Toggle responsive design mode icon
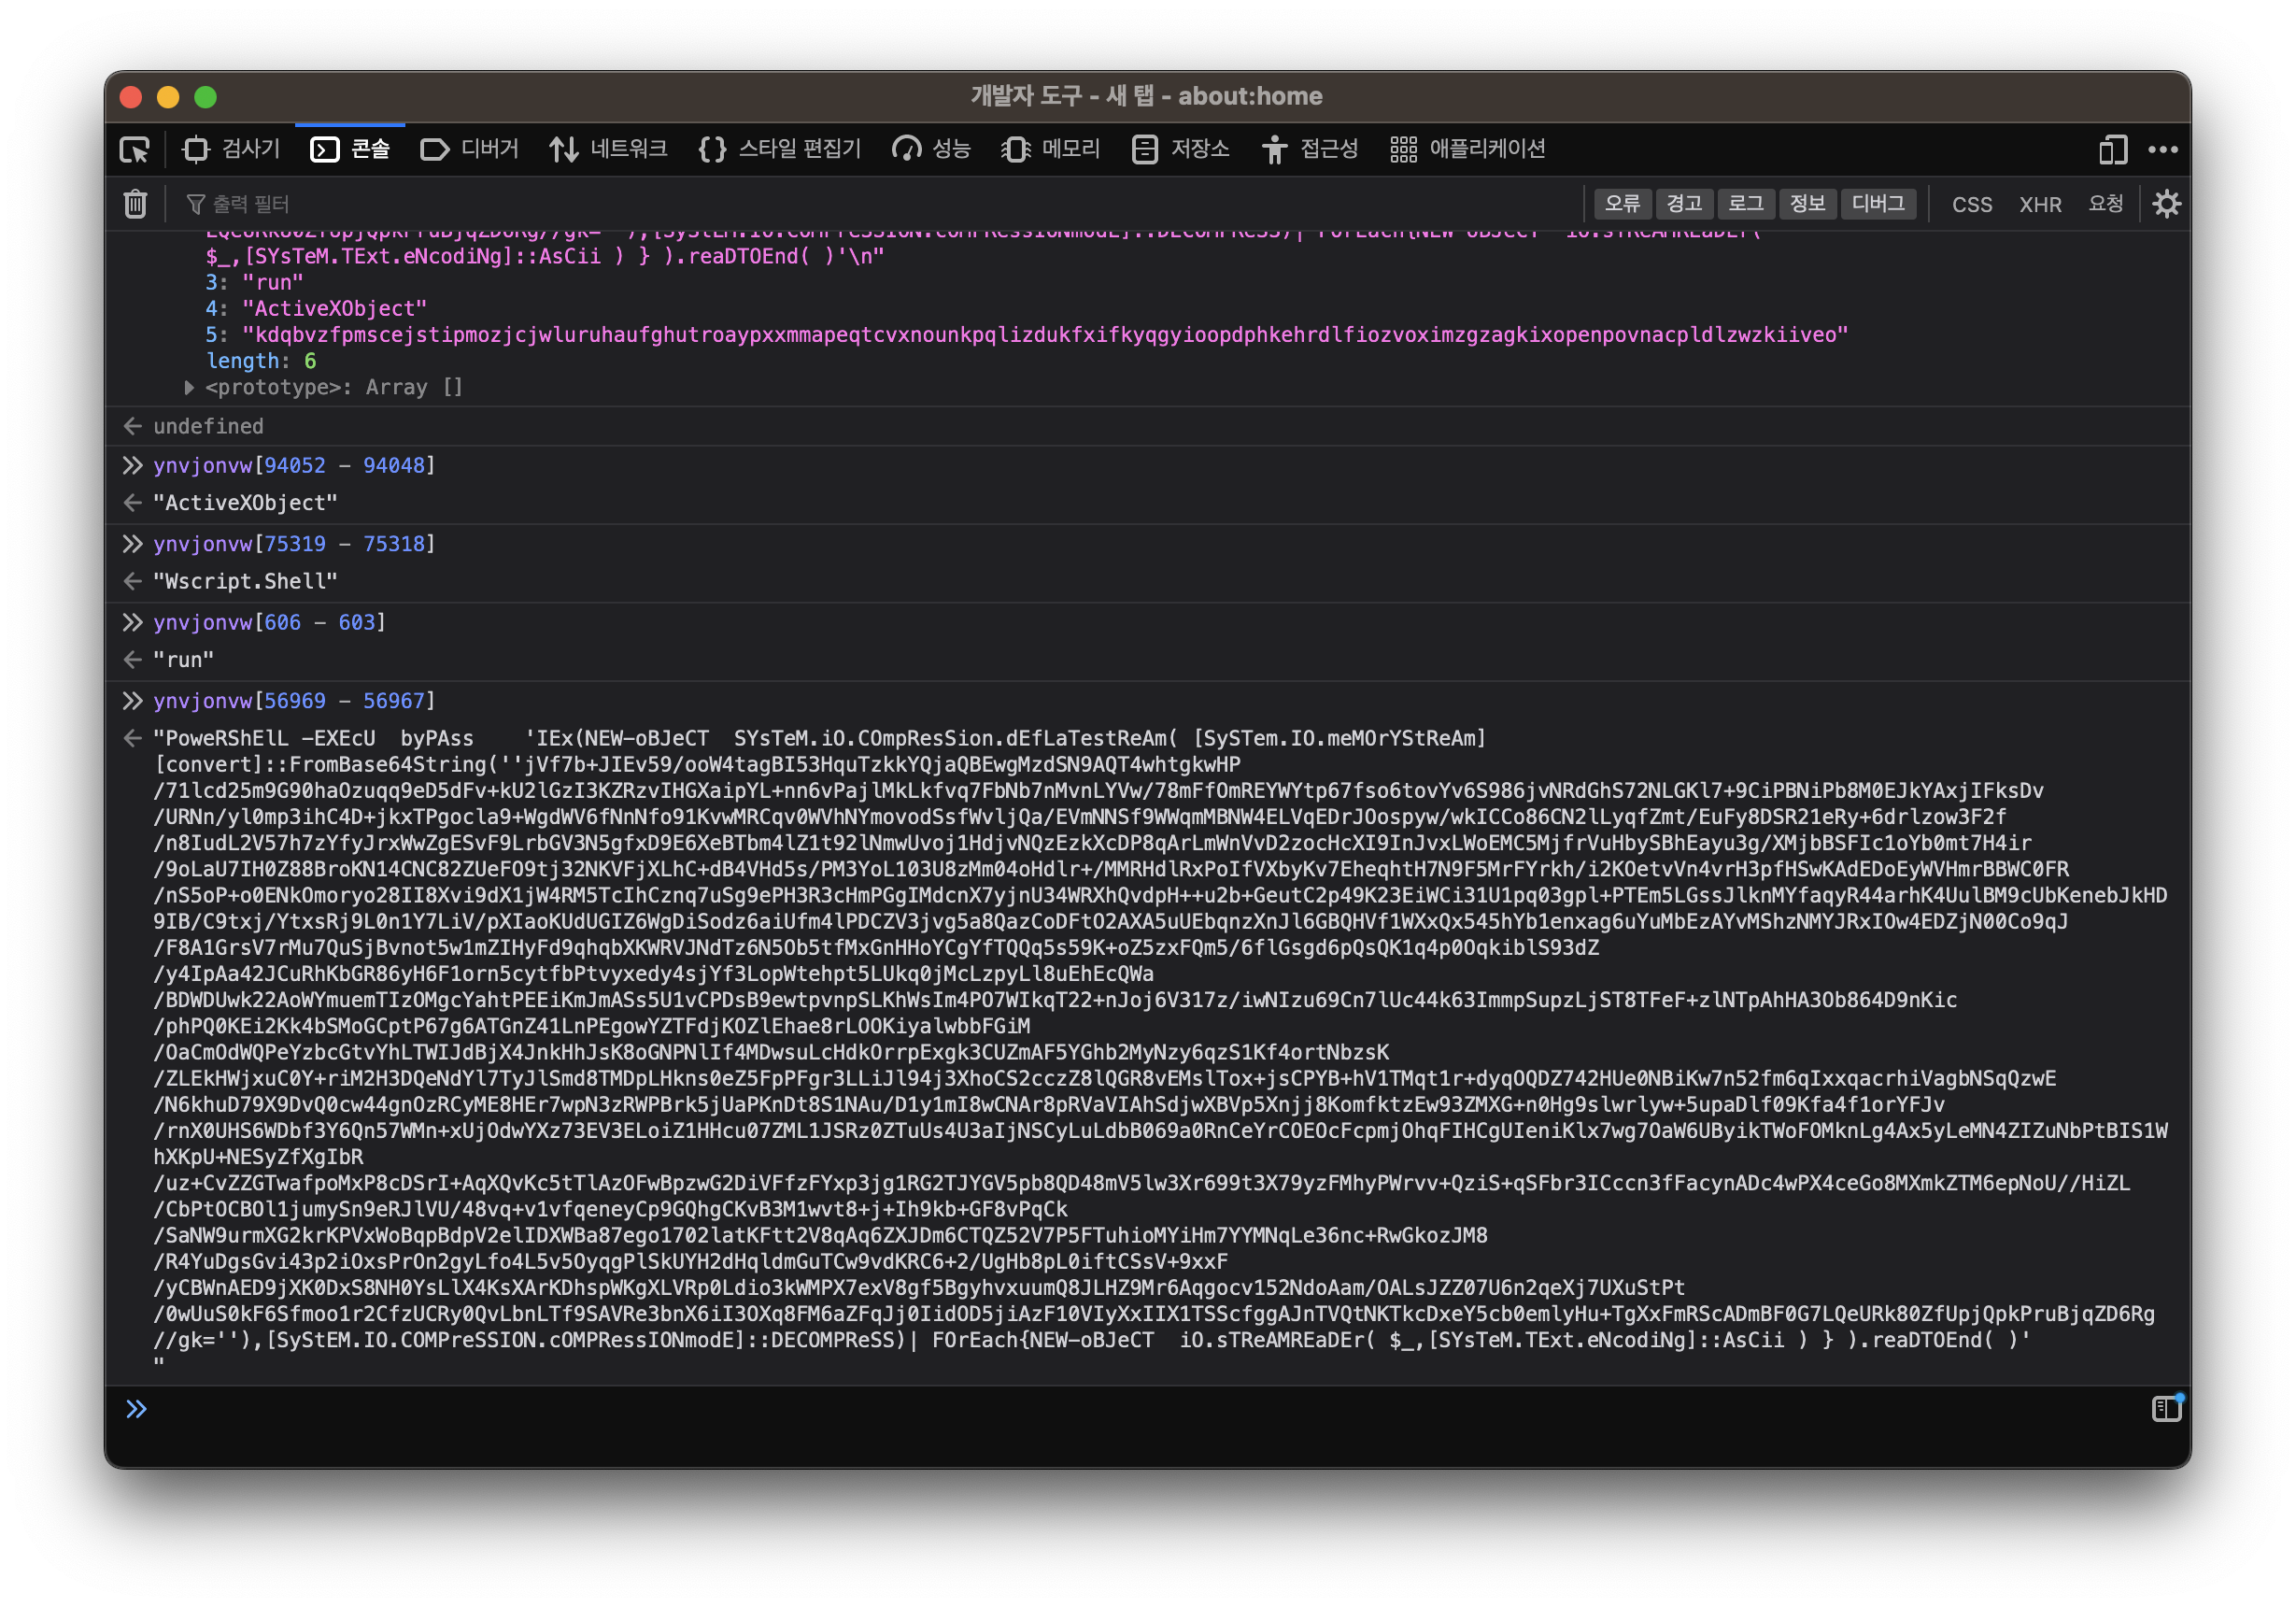Image resolution: width=2296 pixels, height=1607 pixels. (x=2112, y=150)
